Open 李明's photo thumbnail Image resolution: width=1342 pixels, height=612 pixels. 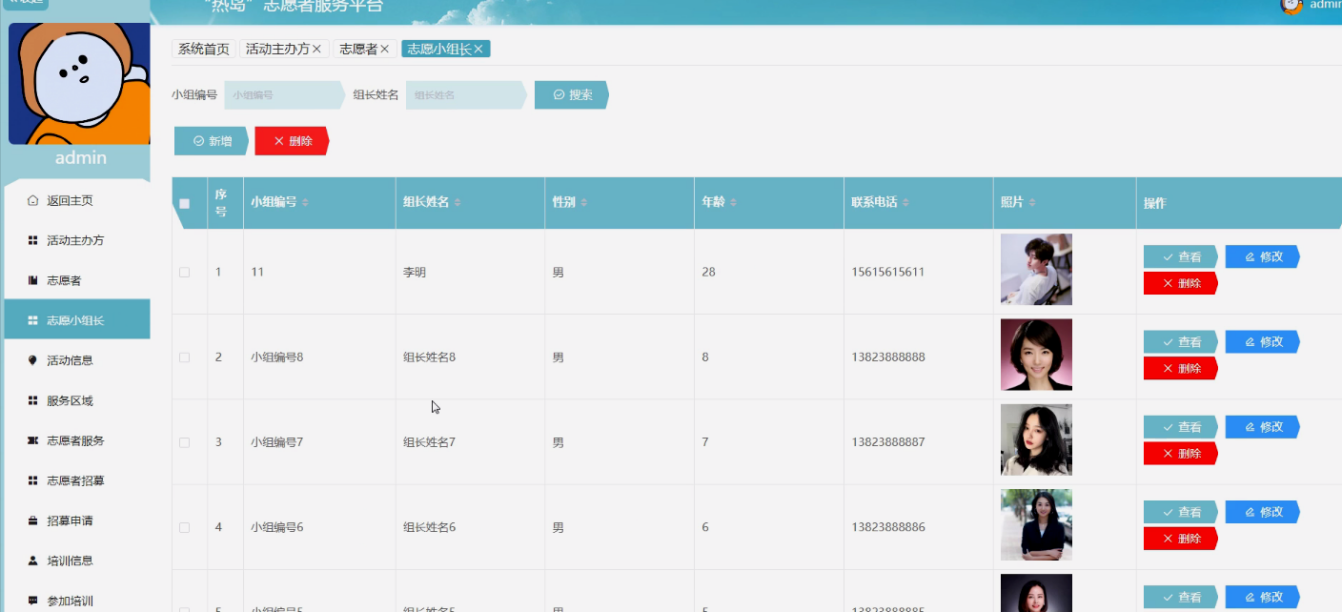point(1036,269)
